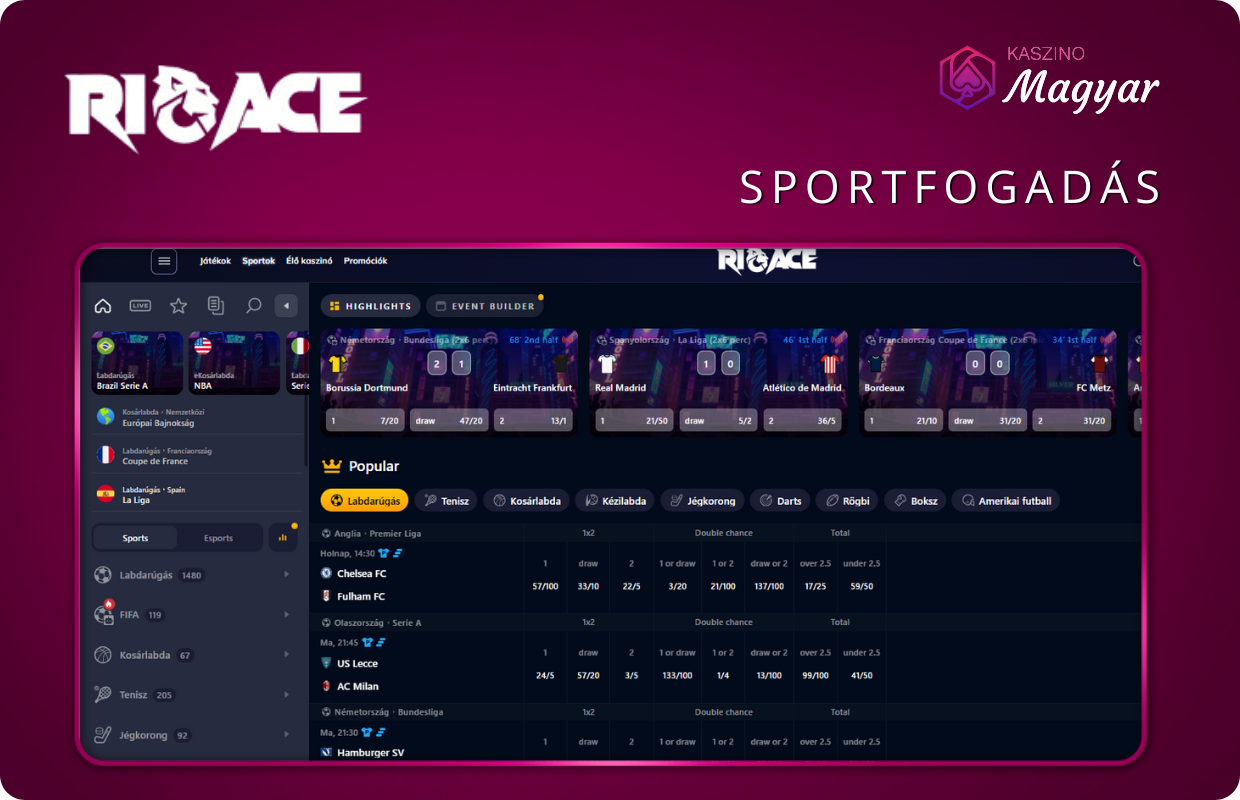Select the Labdarúgás popular filter chip
The image size is (1240, 800).
click(365, 501)
